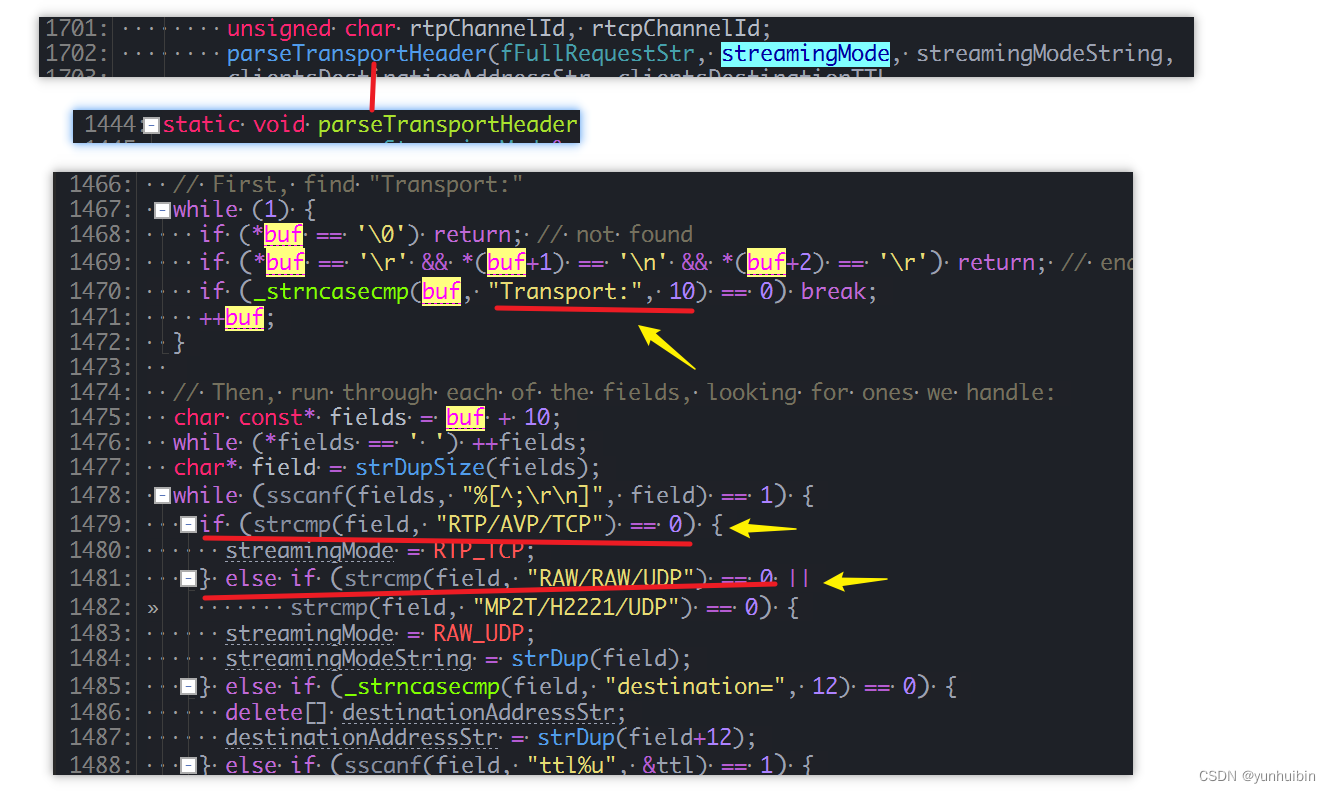Click rtpChannelId variable on line 1701
The height and width of the screenshot is (793, 1331).
pos(487,28)
